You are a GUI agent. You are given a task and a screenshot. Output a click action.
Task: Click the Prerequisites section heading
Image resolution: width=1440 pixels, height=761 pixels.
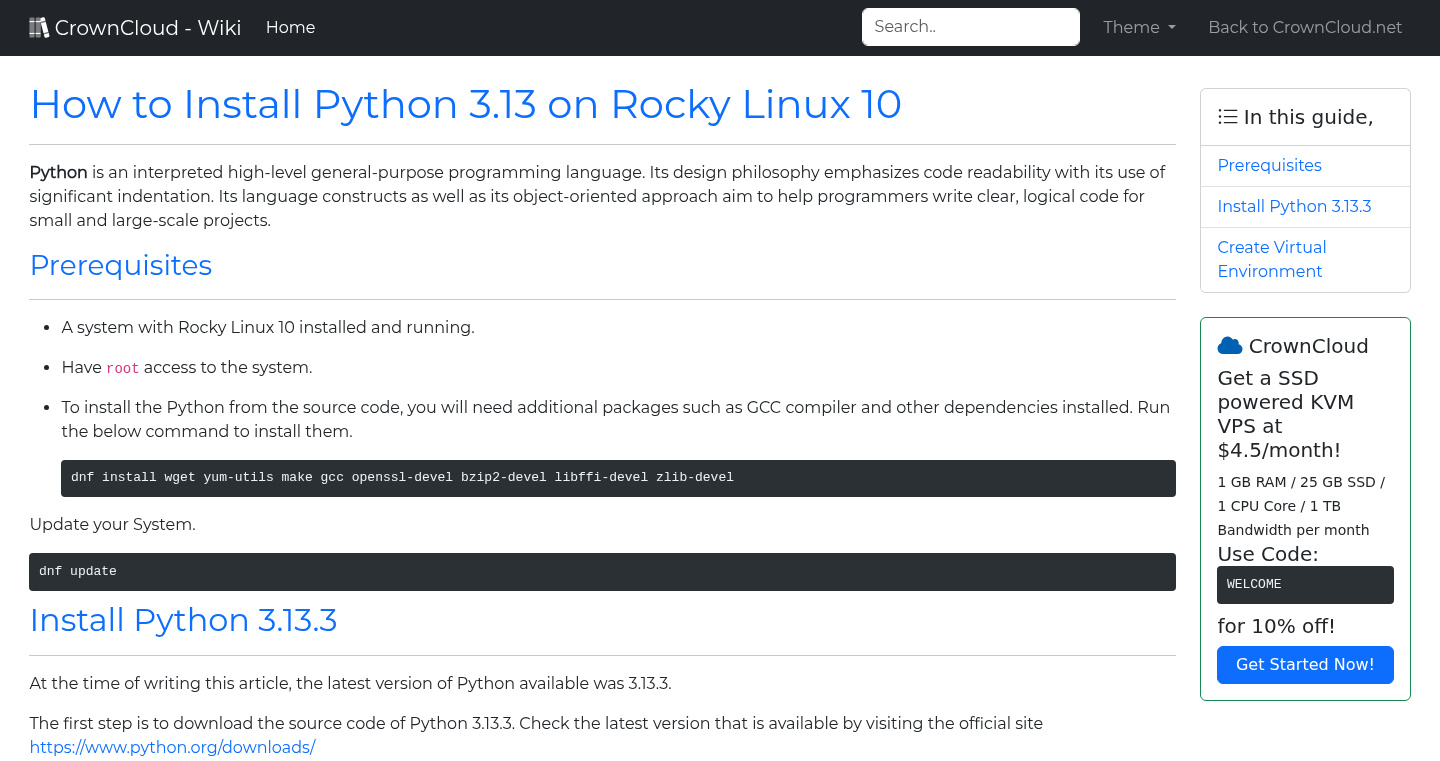click(121, 265)
